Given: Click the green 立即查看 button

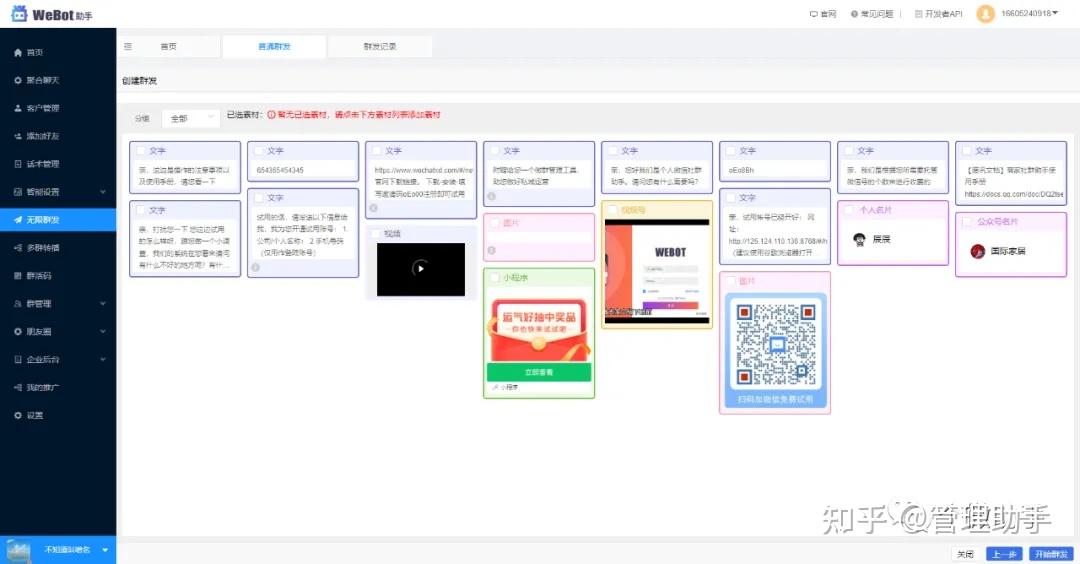Looking at the screenshot, I should 539,373.
